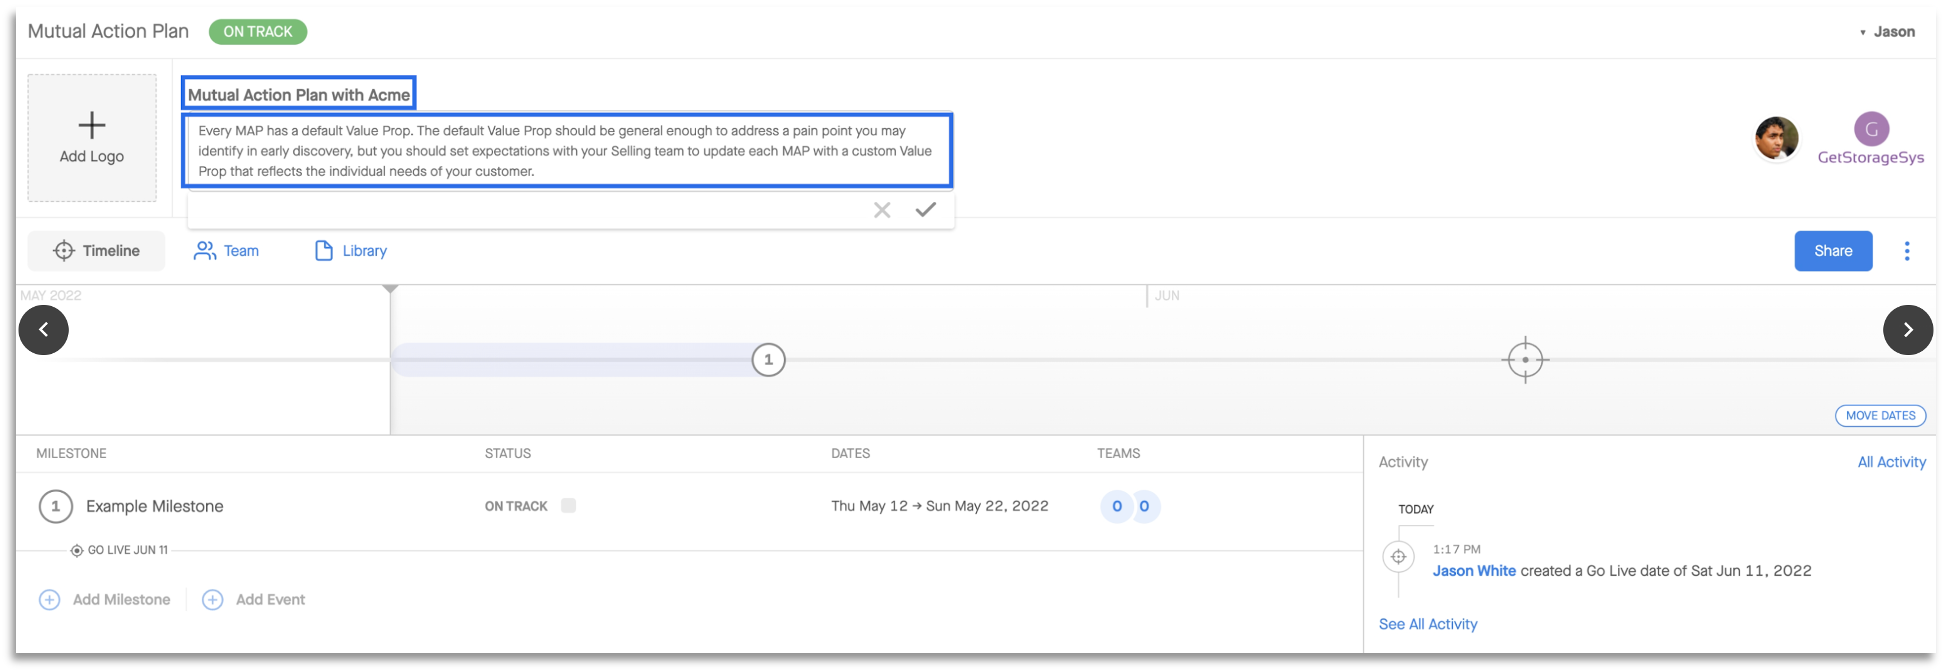The width and height of the screenshot is (1944, 672).
Task: Confirm the value prop edit with checkmark
Action: click(926, 209)
